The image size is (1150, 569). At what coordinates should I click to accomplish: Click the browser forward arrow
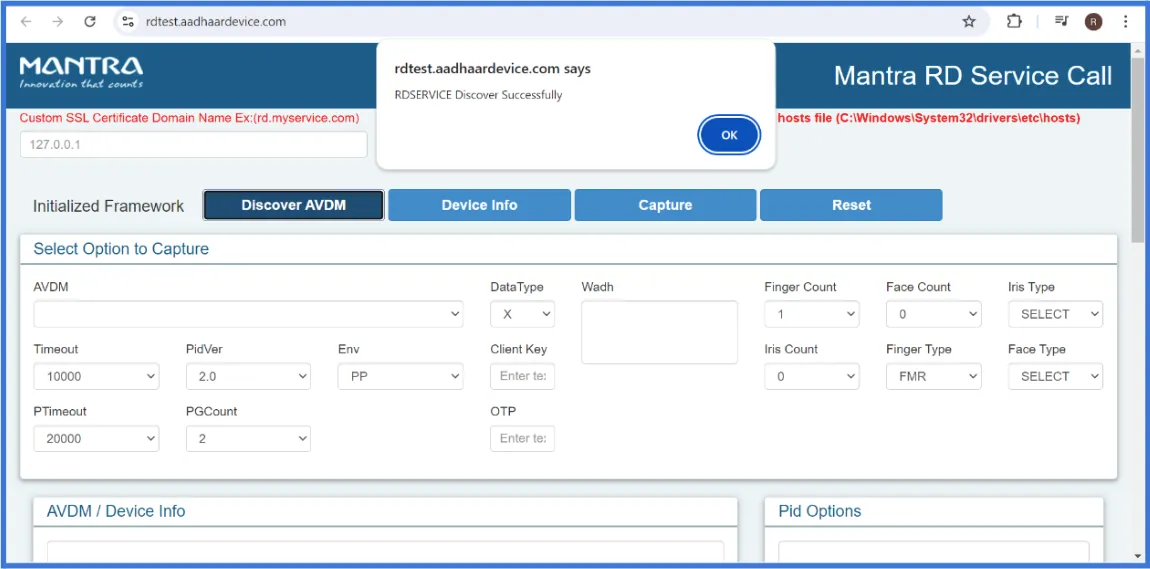point(58,22)
